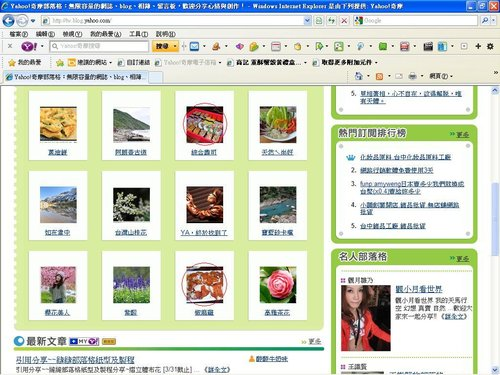
Task: Open a new tab with blank tab button
Action: pos(156,77)
